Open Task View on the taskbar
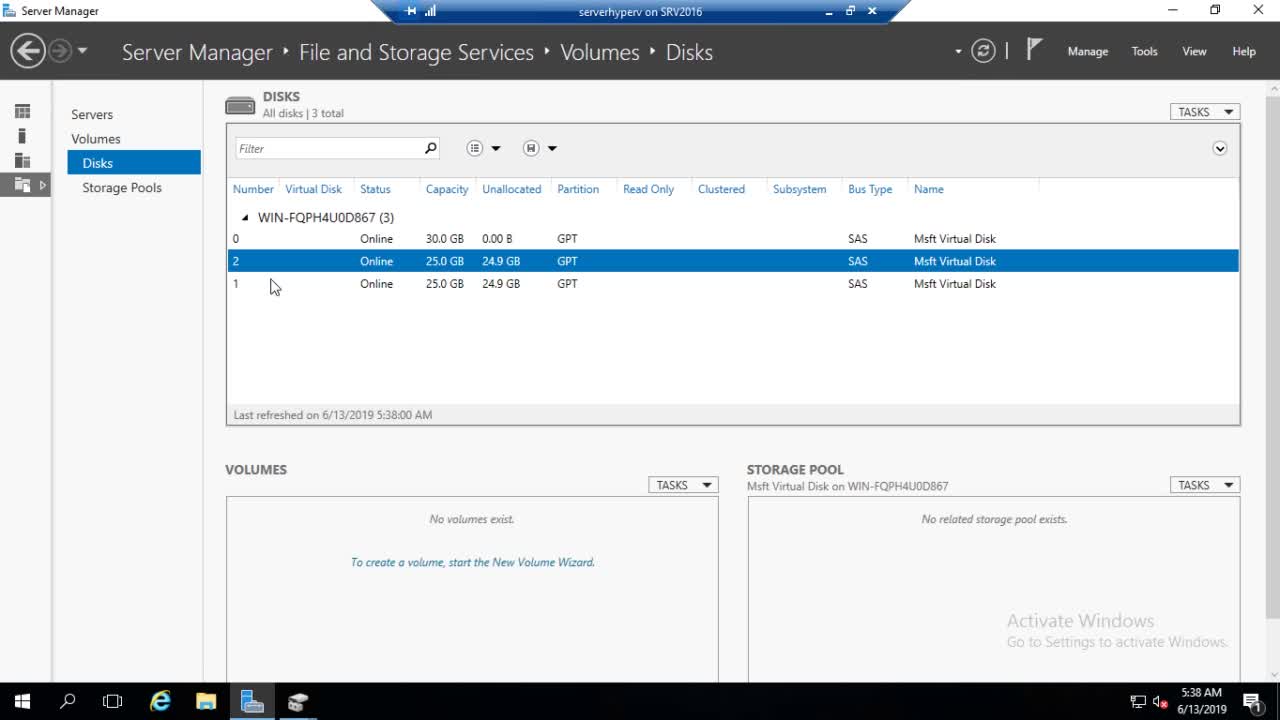This screenshot has height=720, width=1280. (x=113, y=702)
